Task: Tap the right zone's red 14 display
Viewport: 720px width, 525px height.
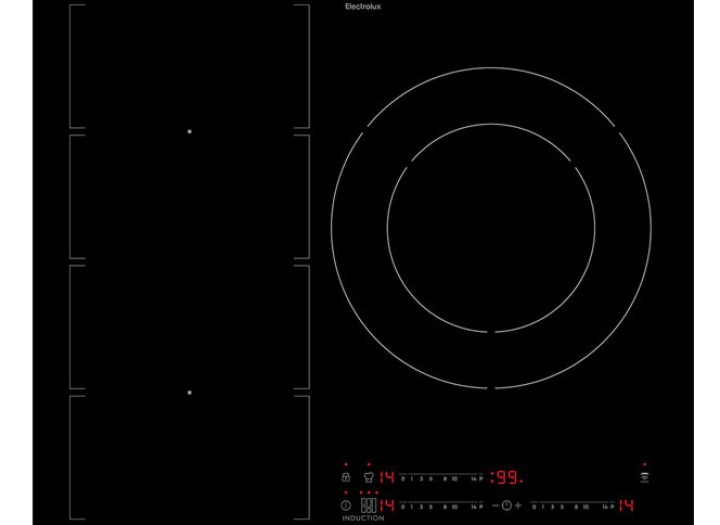Action: point(626,506)
